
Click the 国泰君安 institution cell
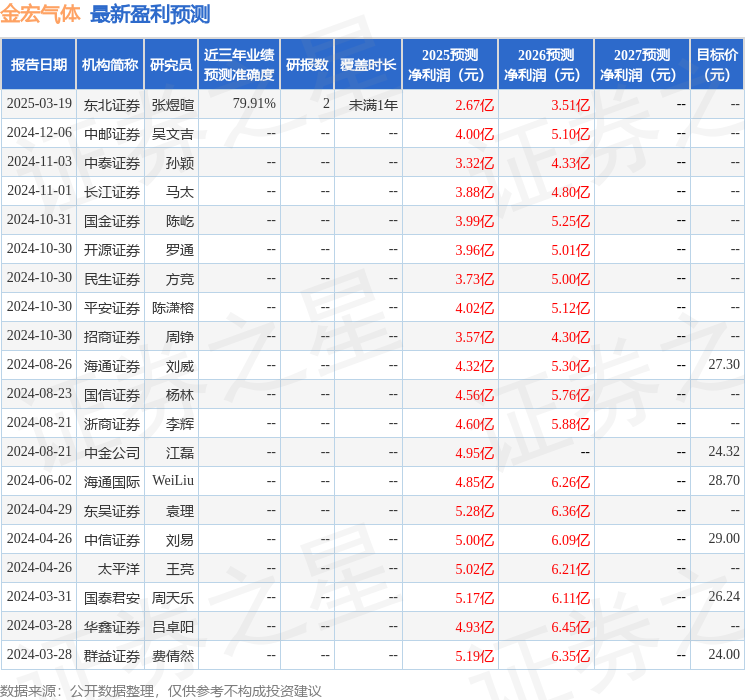click(112, 598)
